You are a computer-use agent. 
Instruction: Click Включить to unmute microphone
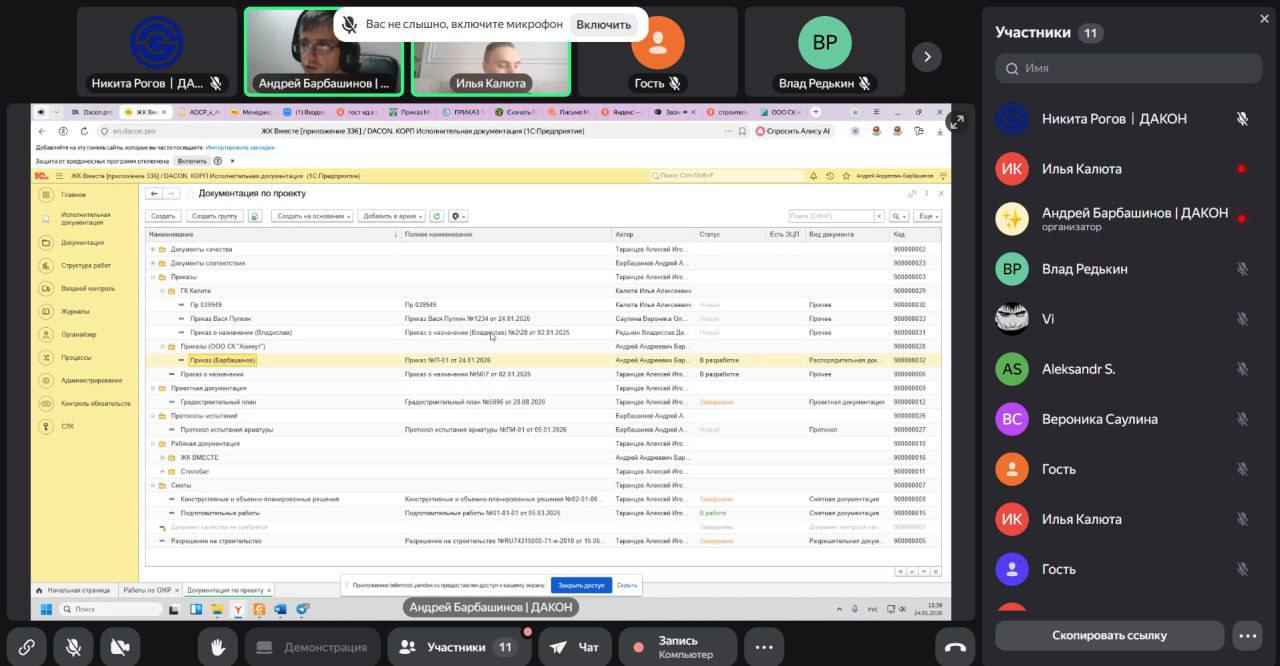click(x=603, y=24)
